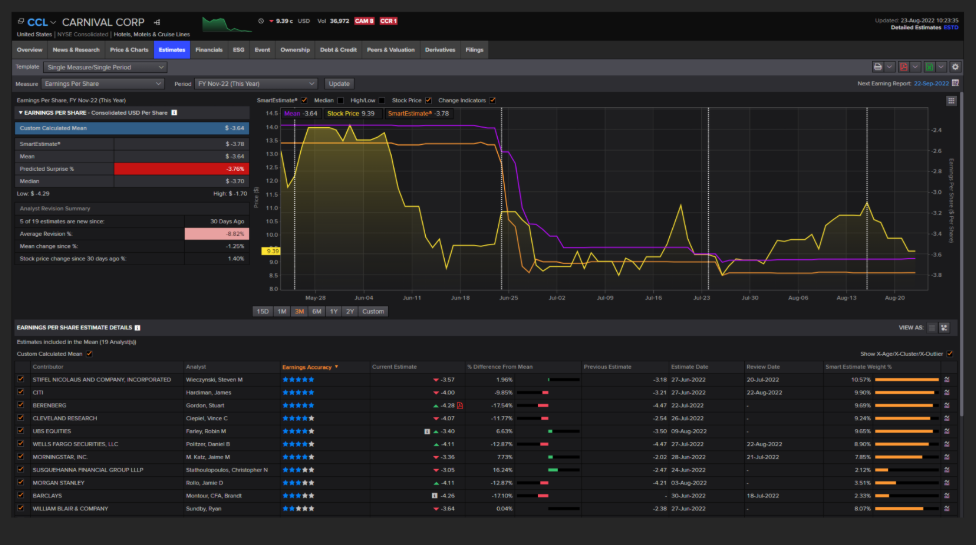
Task: Open the Template dropdown
Action: click(105, 67)
